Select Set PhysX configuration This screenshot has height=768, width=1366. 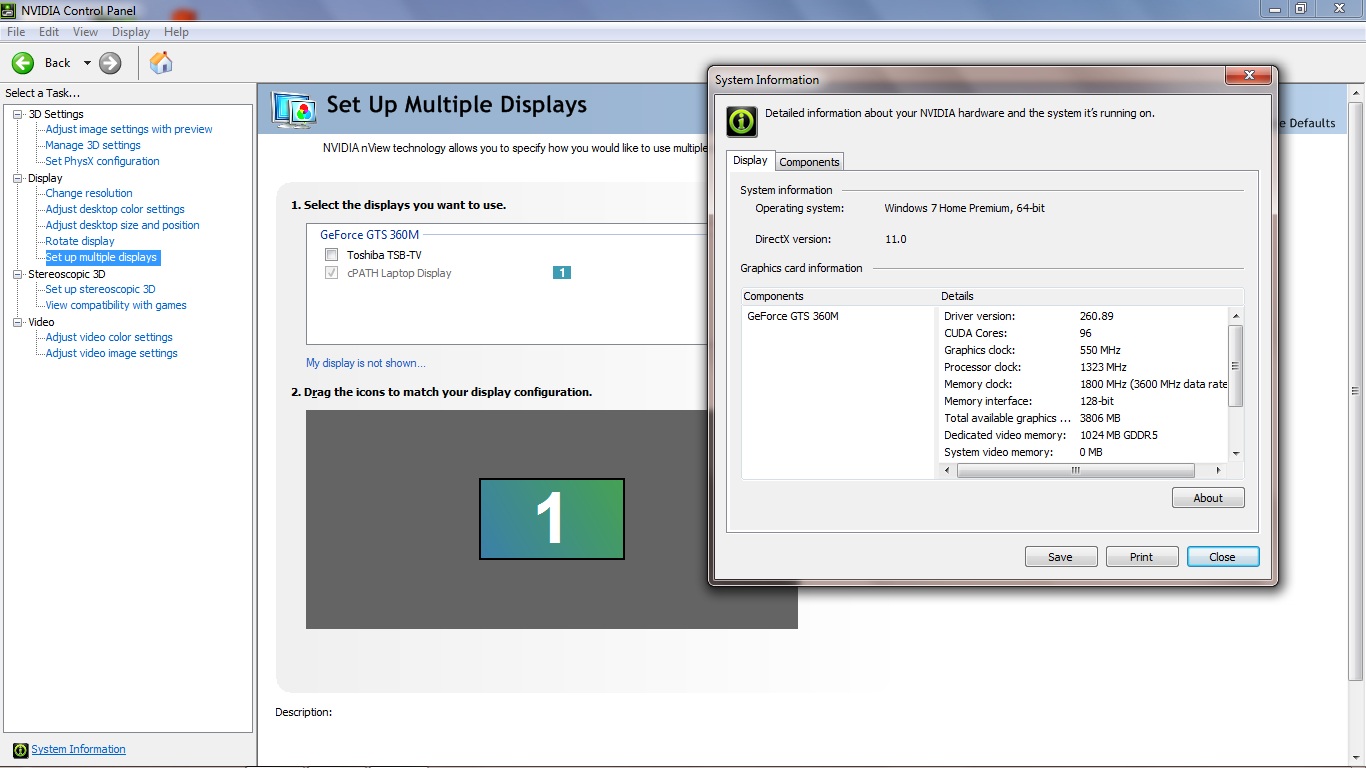pyautogui.click(x=102, y=161)
